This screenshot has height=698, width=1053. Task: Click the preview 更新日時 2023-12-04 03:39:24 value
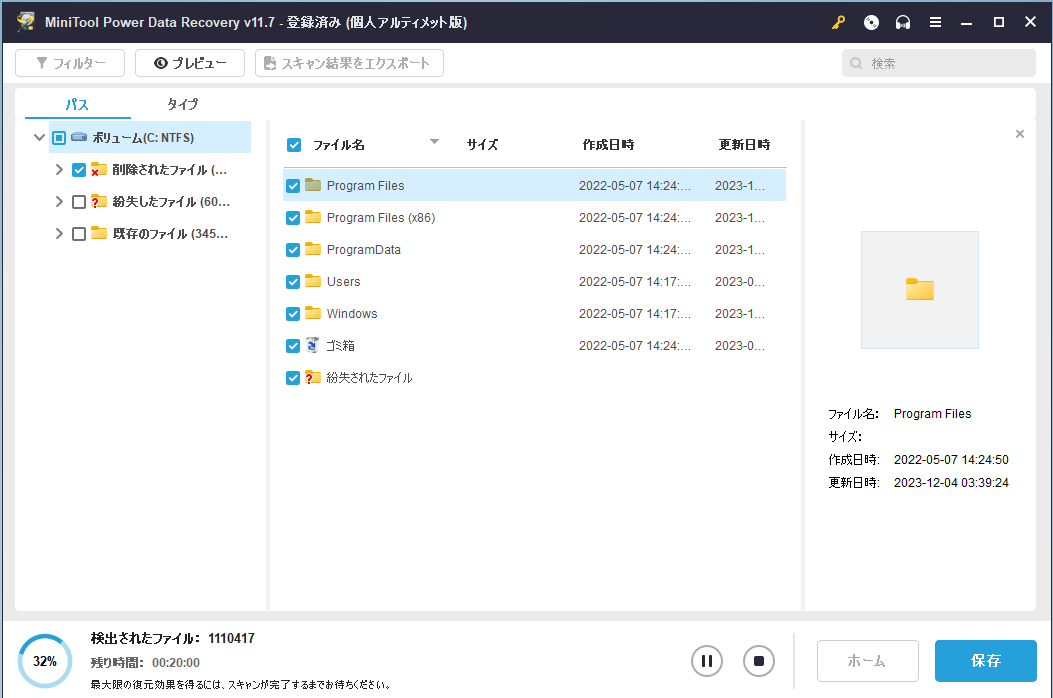tap(951, 482)
